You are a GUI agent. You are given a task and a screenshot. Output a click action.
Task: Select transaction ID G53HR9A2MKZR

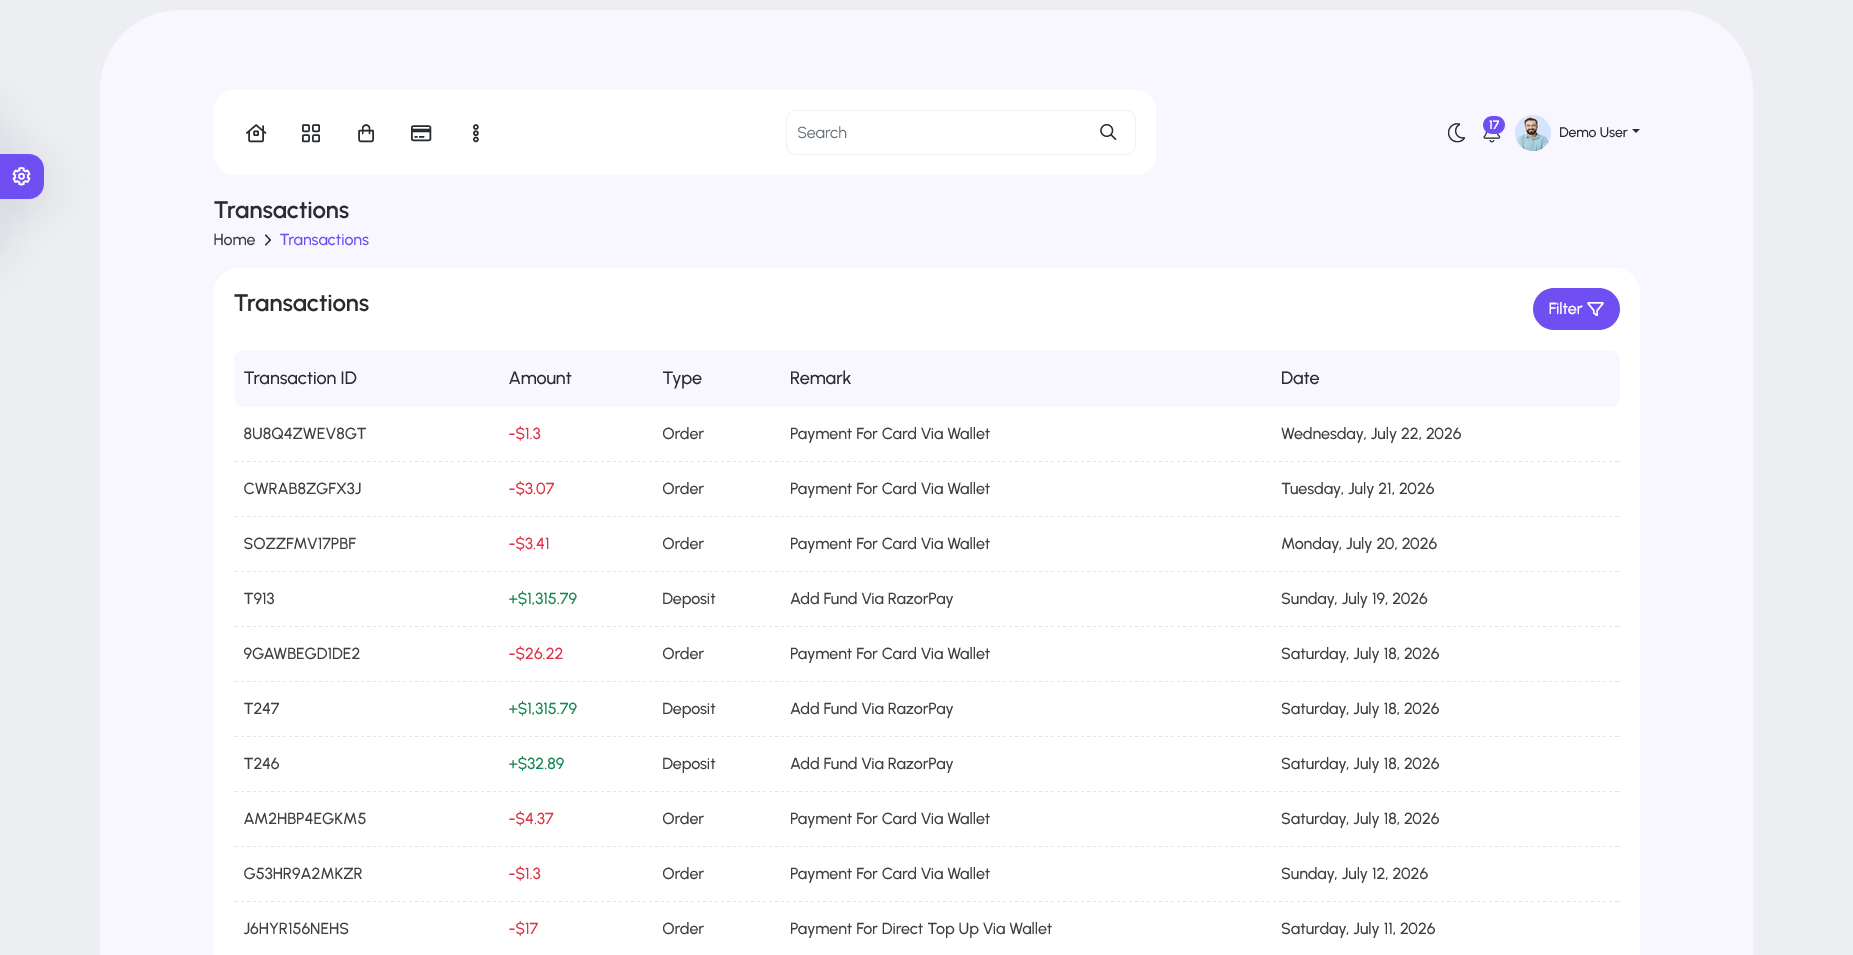coord(303,874)
